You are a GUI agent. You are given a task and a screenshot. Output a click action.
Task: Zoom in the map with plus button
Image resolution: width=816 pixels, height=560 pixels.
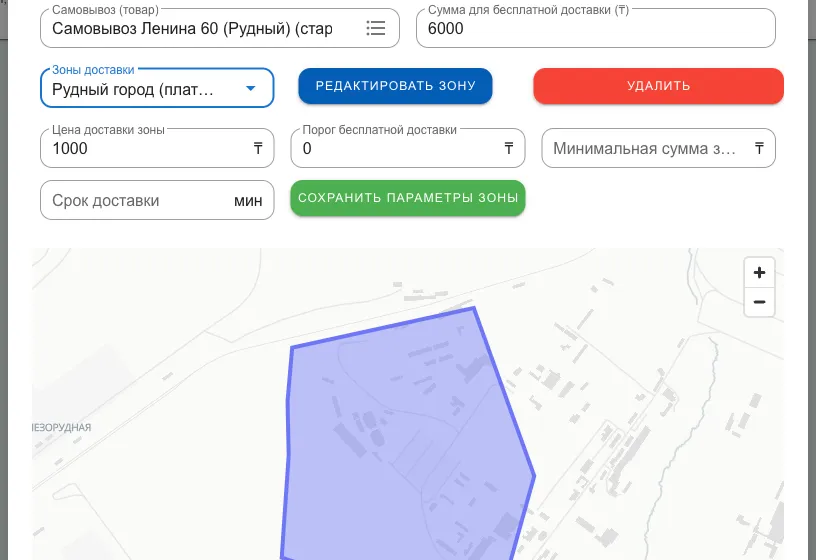(759, 272)
